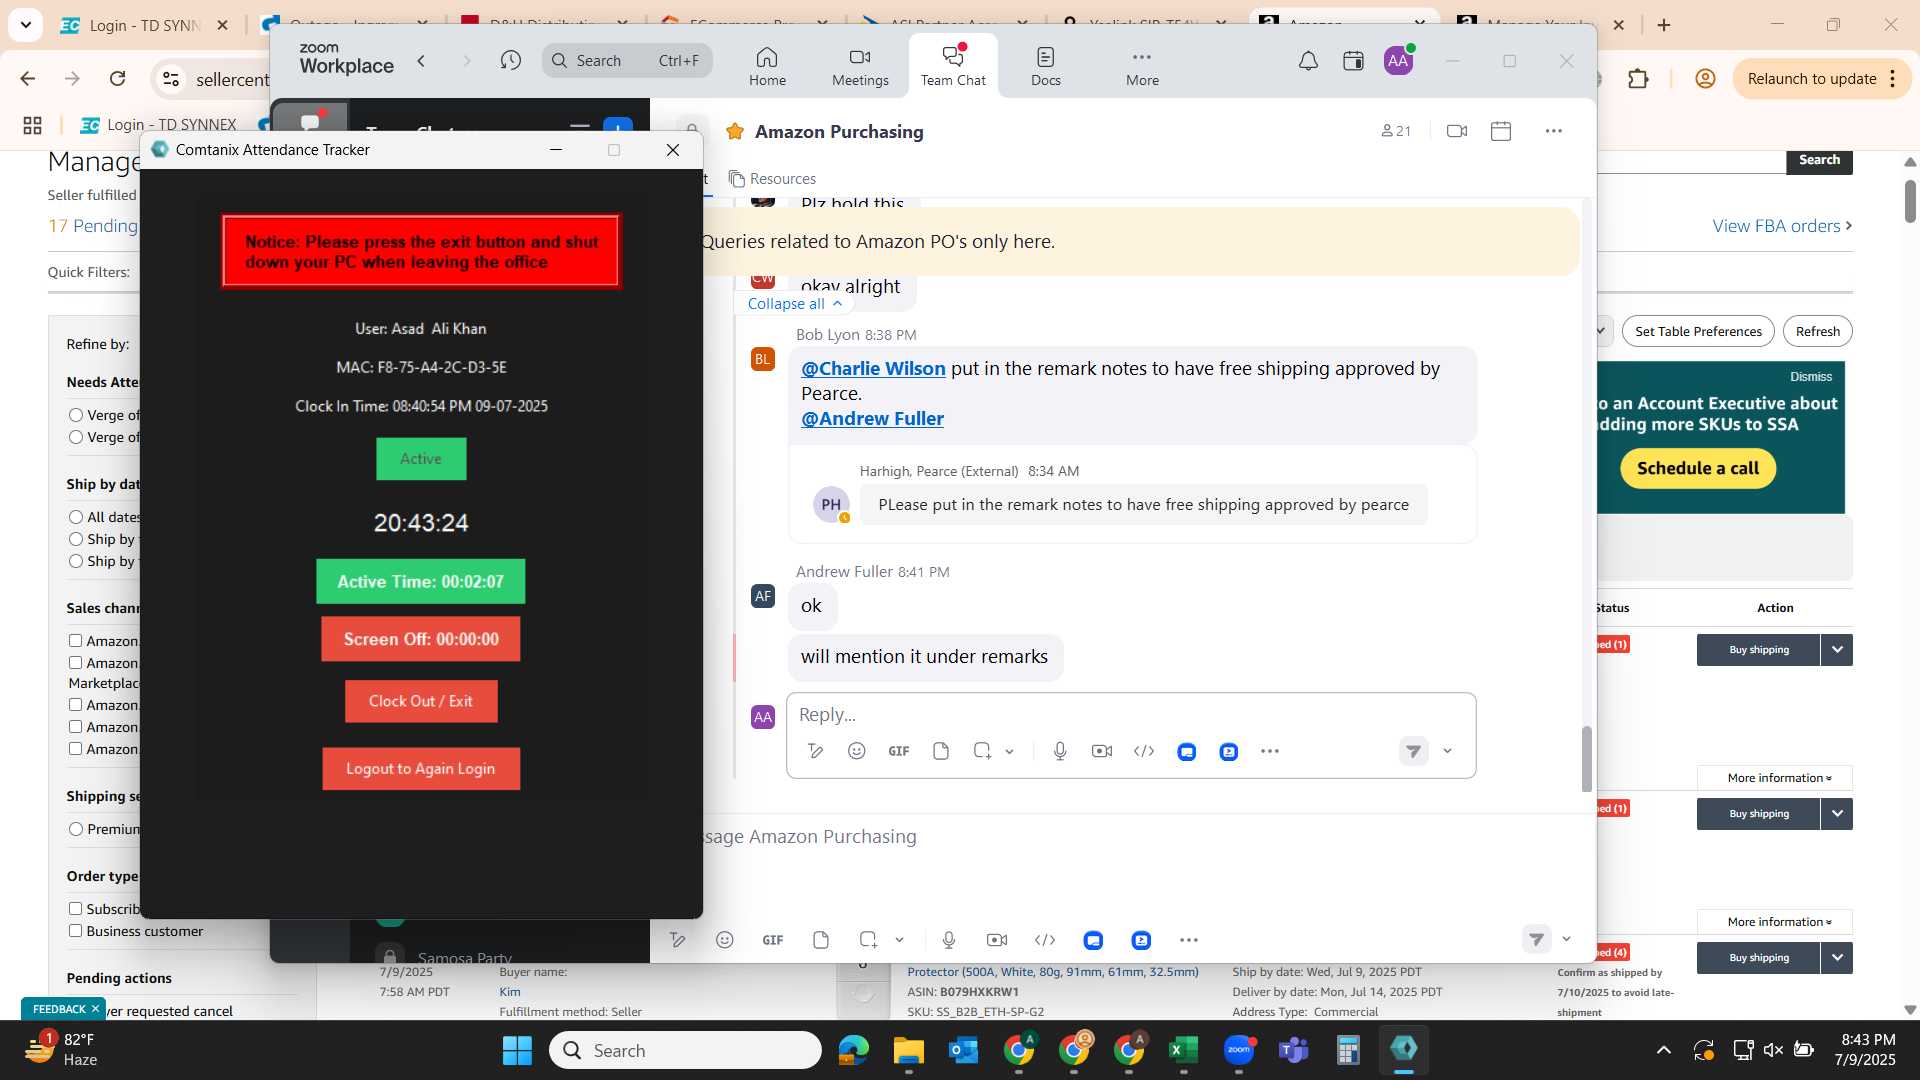Open Zoom Meetings tab
The width and height of the screenshot is (1920, 1080).
point(860,66)
